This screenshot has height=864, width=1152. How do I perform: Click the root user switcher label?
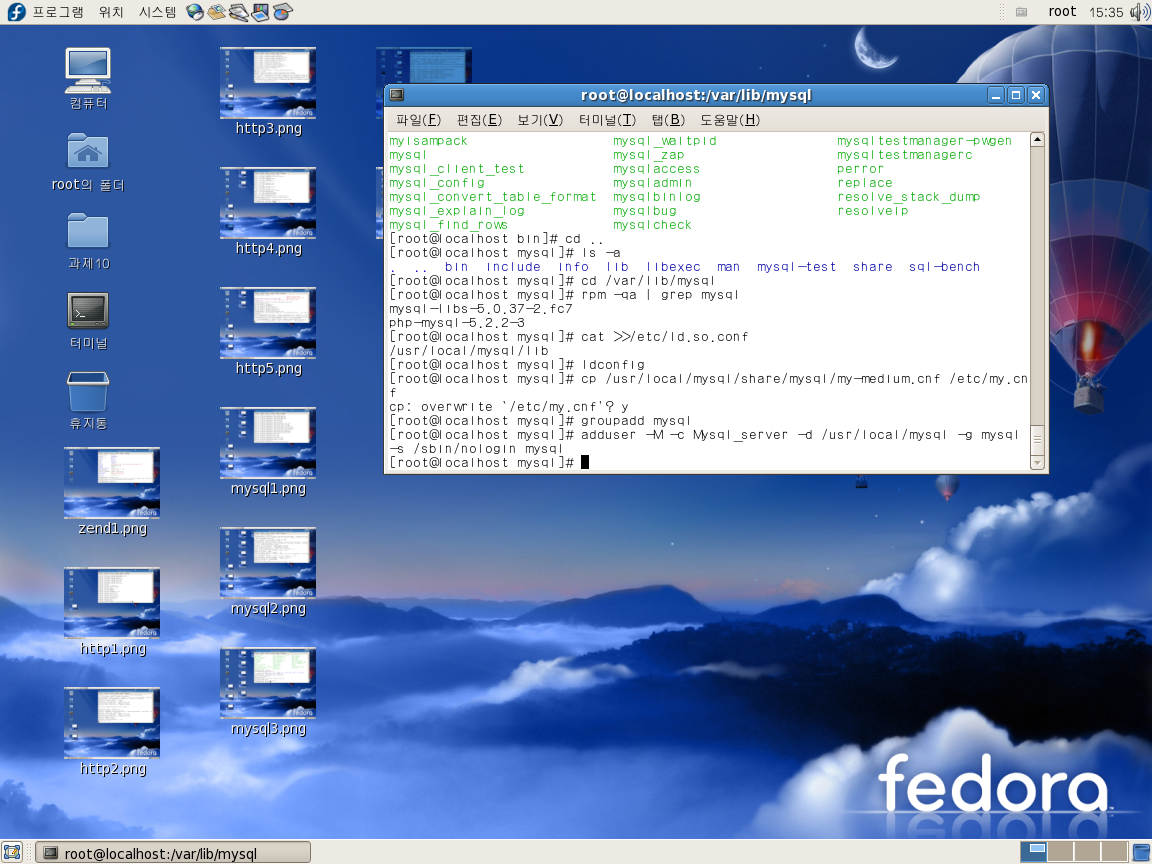pos(1062,12)
